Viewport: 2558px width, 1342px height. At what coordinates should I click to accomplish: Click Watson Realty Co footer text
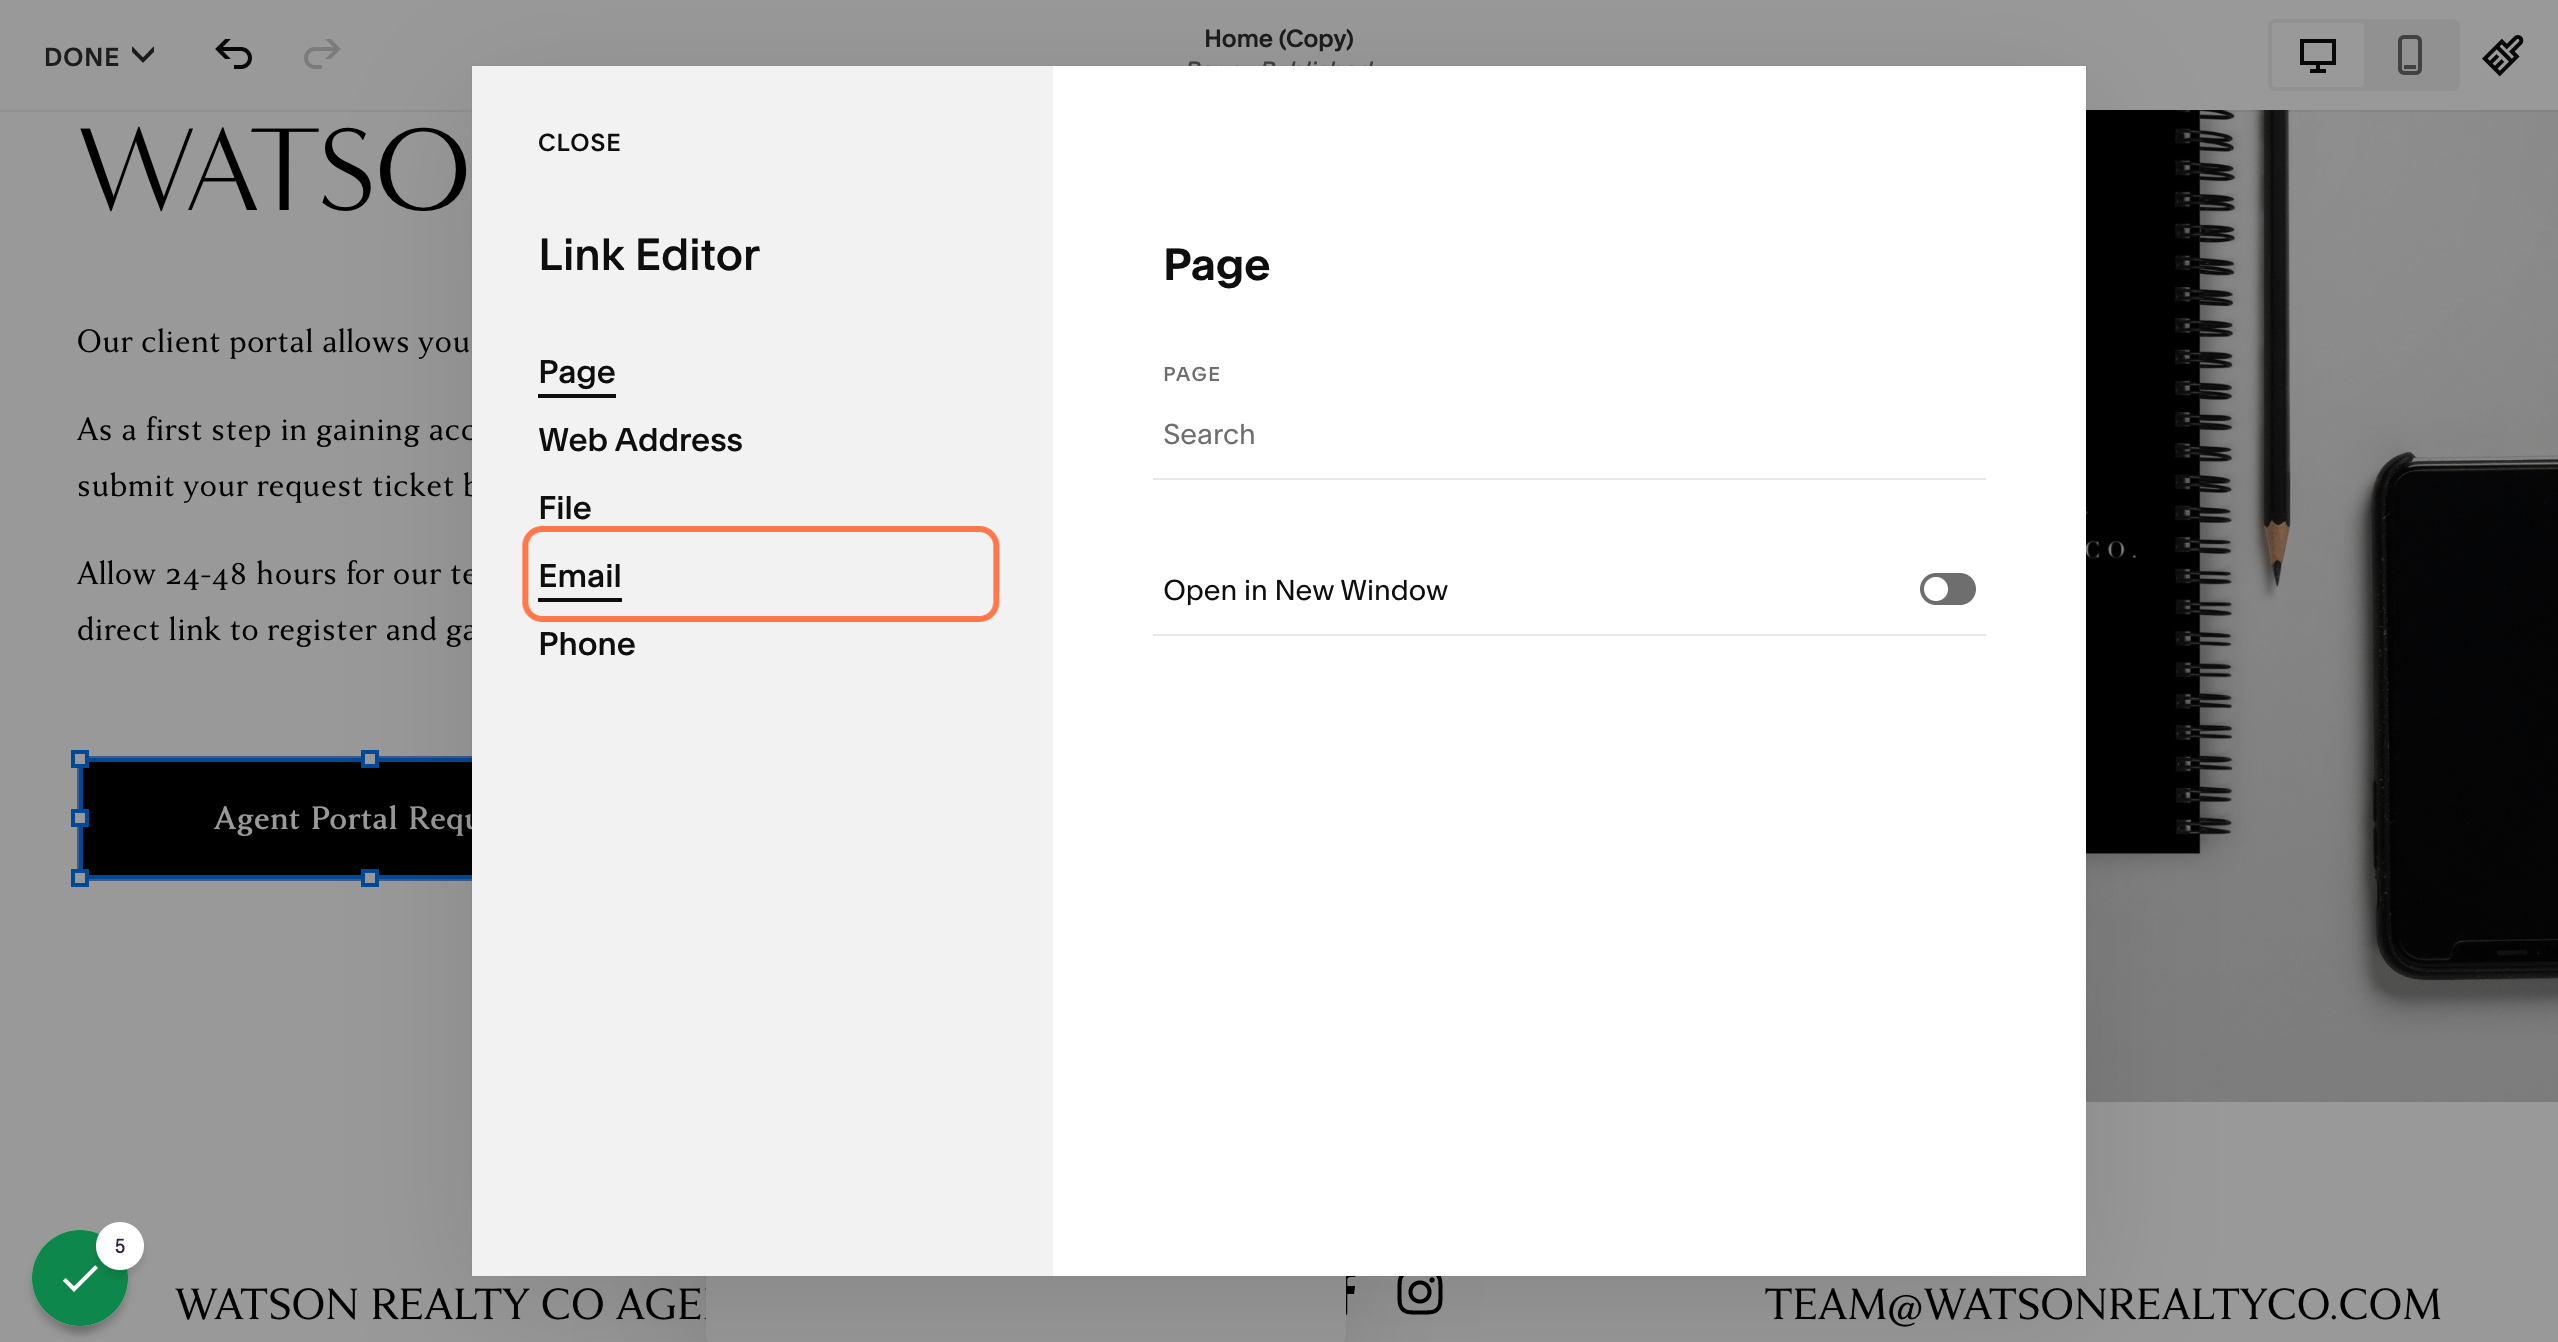(x=440, y=1304)
